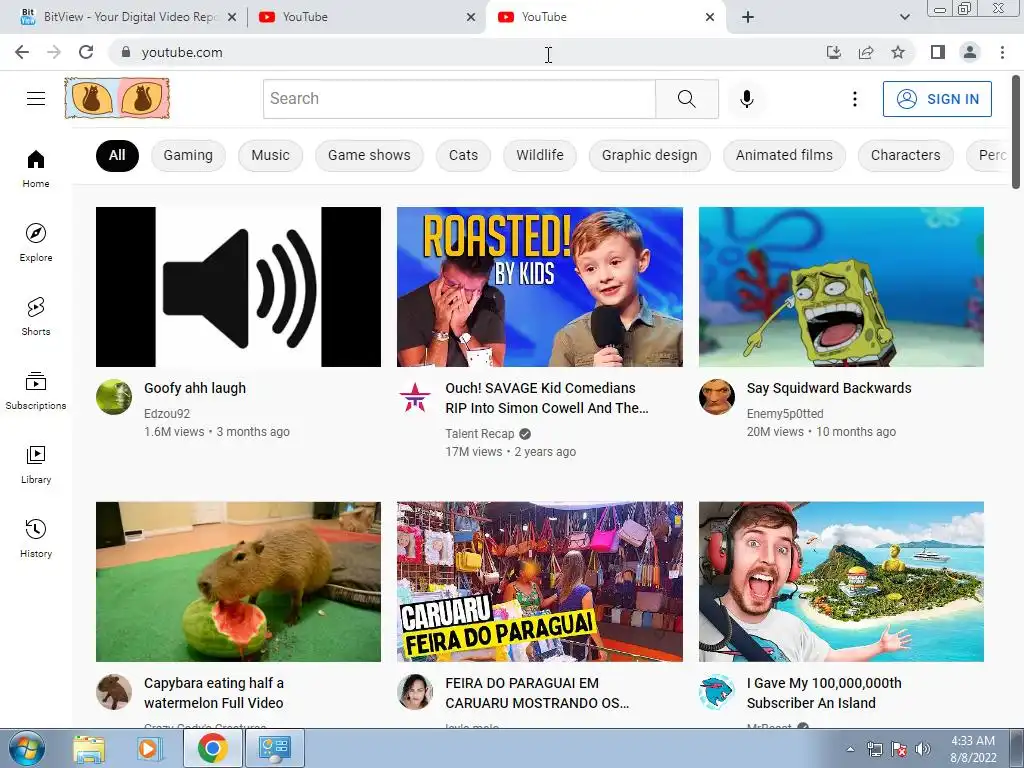Select the Cats filter chip
This screenshot has width=1024, height=768.
point(463,155)
